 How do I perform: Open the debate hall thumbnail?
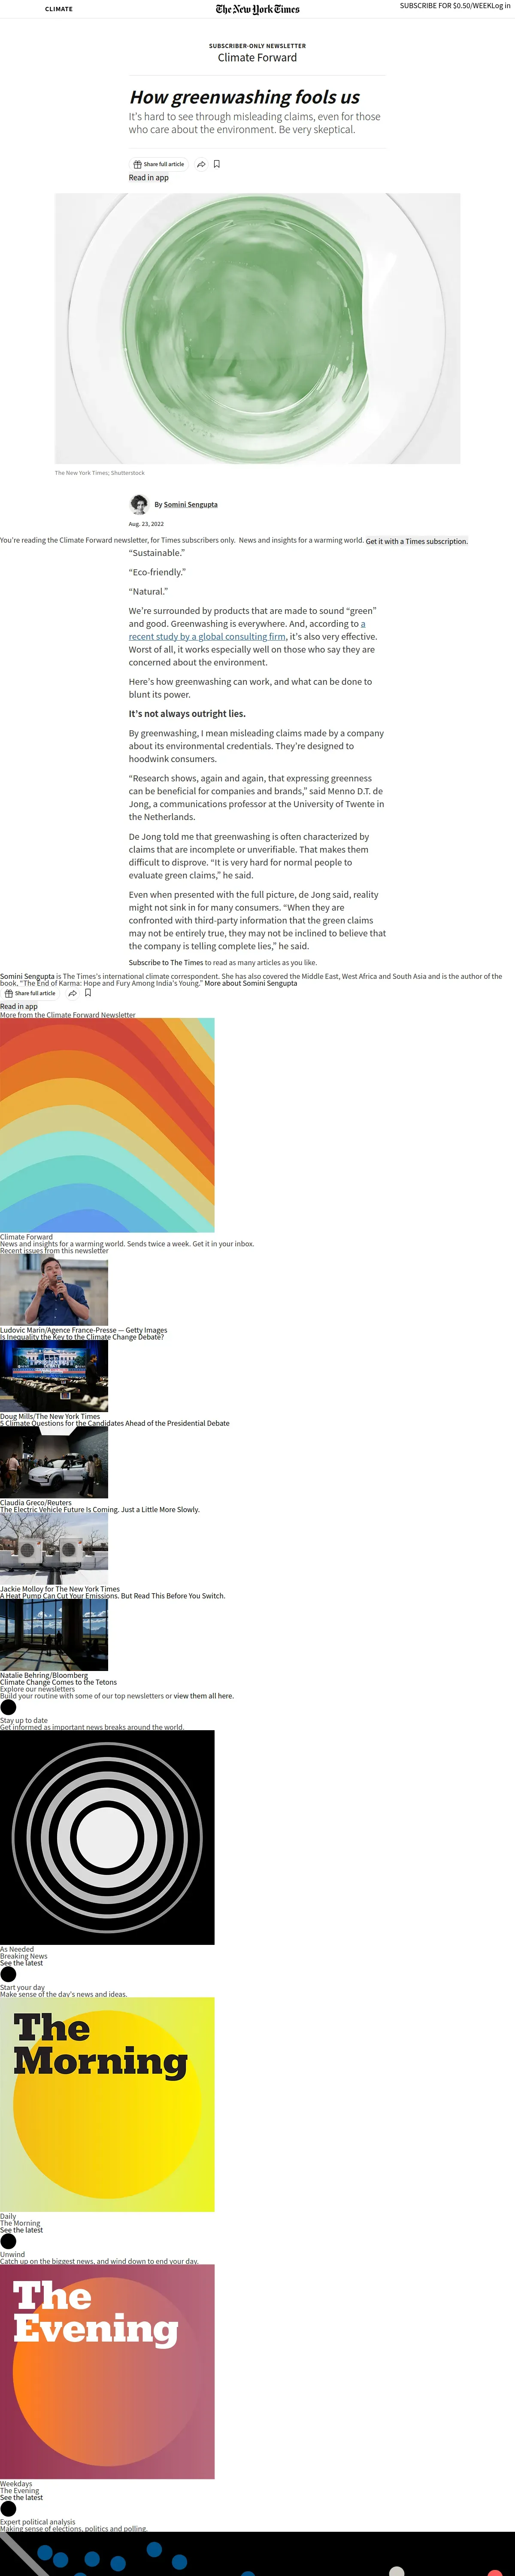54,1376
